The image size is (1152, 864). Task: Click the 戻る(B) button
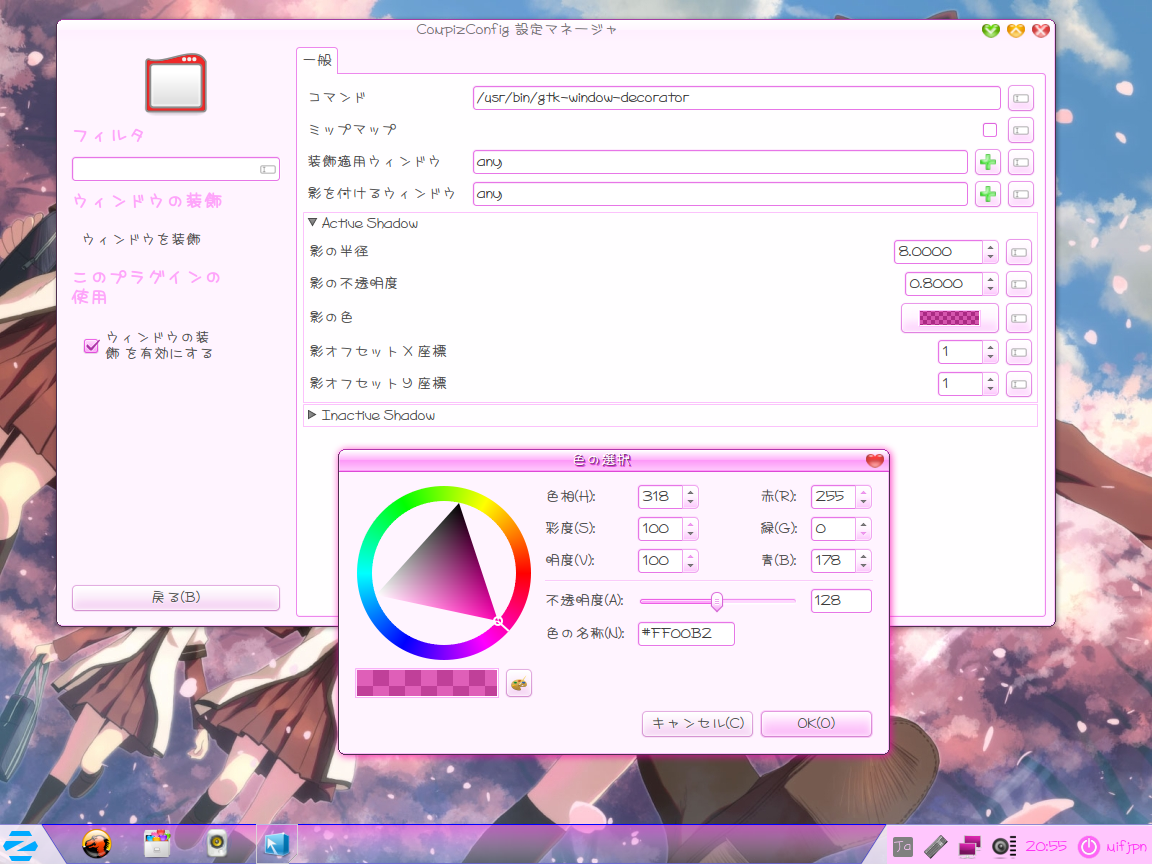[x=176, y=597]
